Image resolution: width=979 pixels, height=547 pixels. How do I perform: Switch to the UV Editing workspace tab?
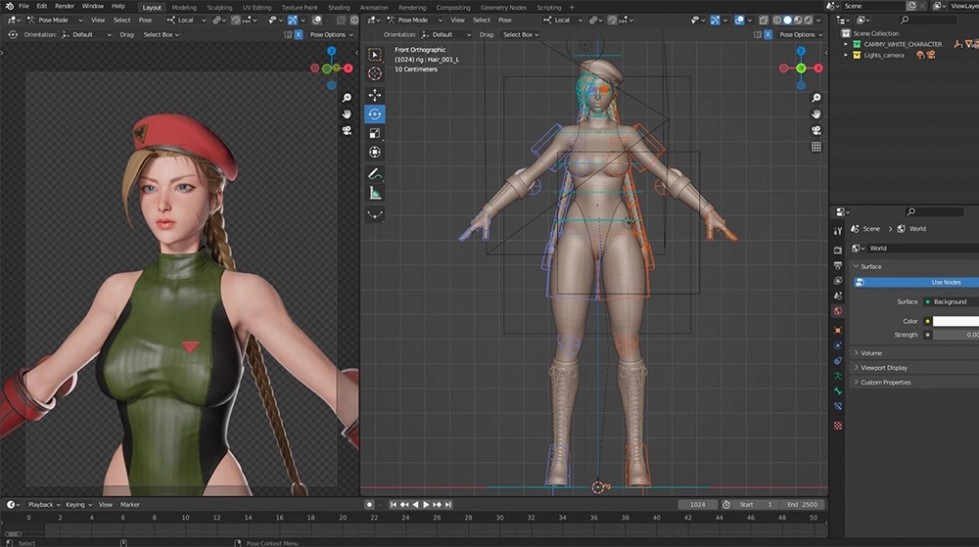[x=257, y=7]
